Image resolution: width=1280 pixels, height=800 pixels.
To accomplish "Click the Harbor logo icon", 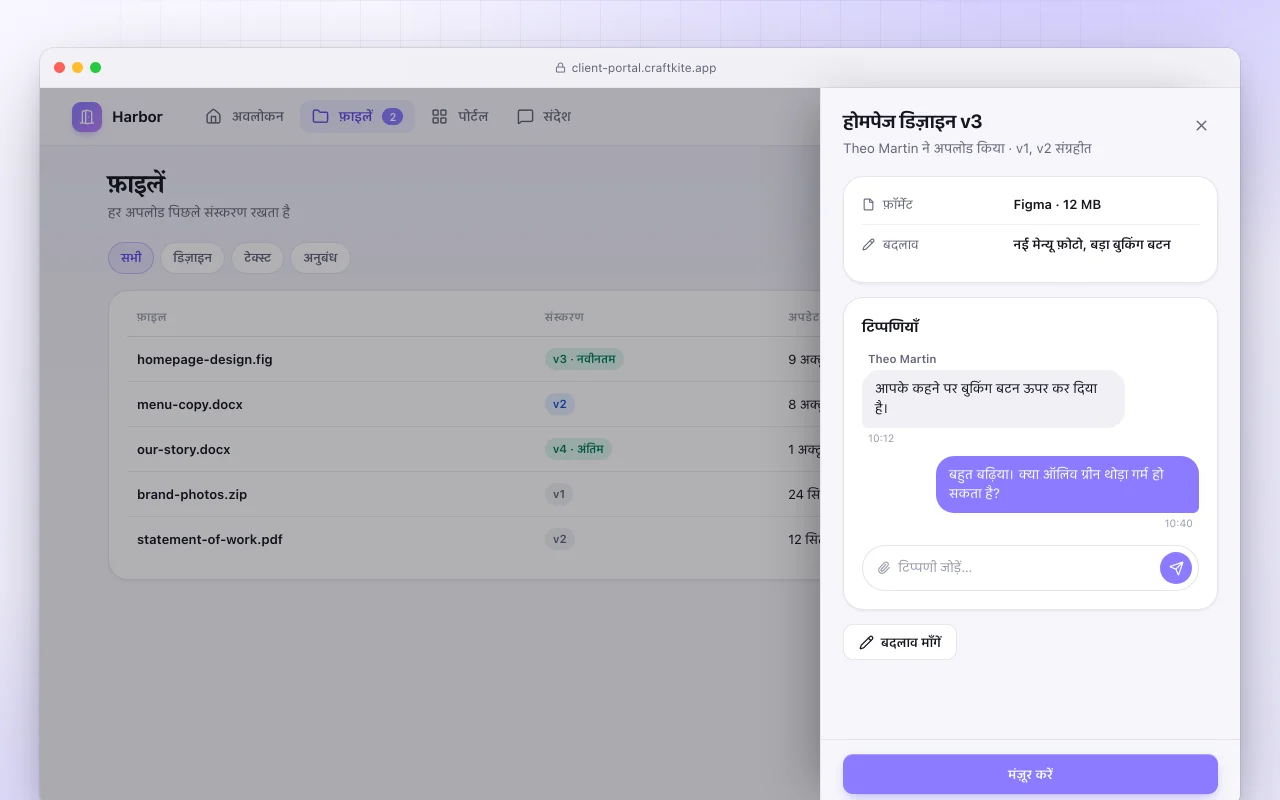I will [87, 117].
